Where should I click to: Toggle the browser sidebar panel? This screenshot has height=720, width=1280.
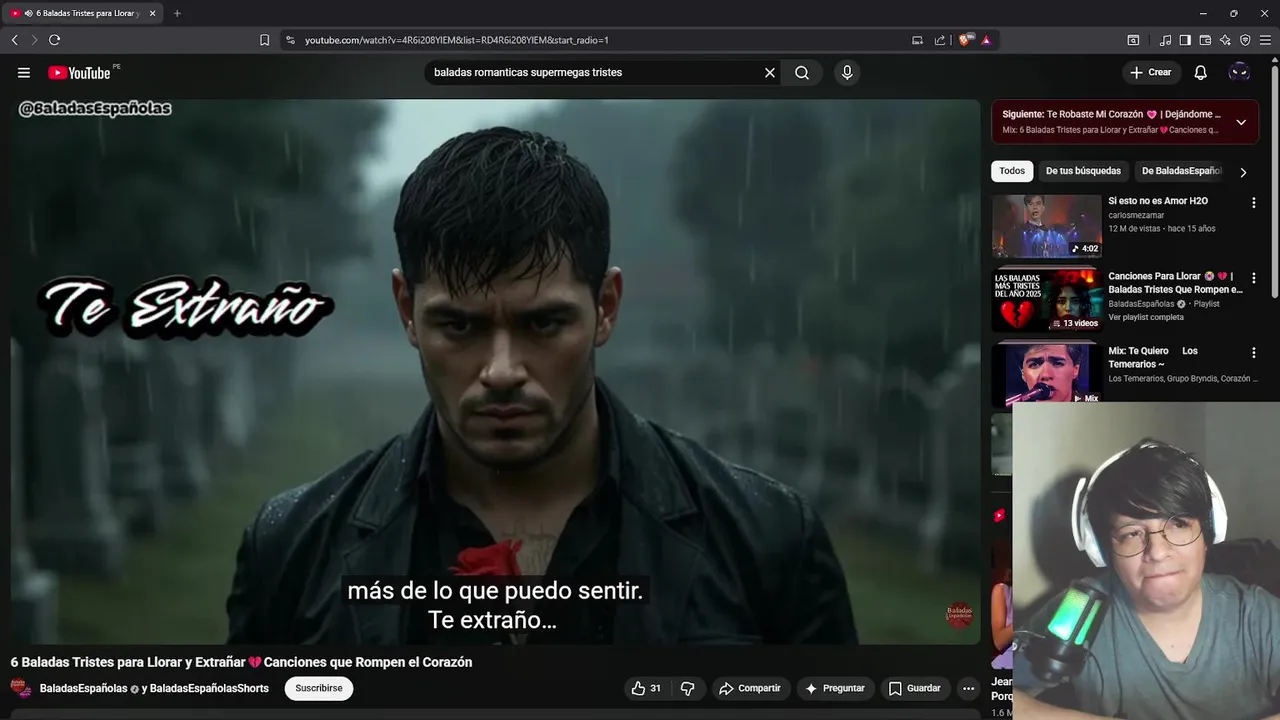tap(1185, 40)
